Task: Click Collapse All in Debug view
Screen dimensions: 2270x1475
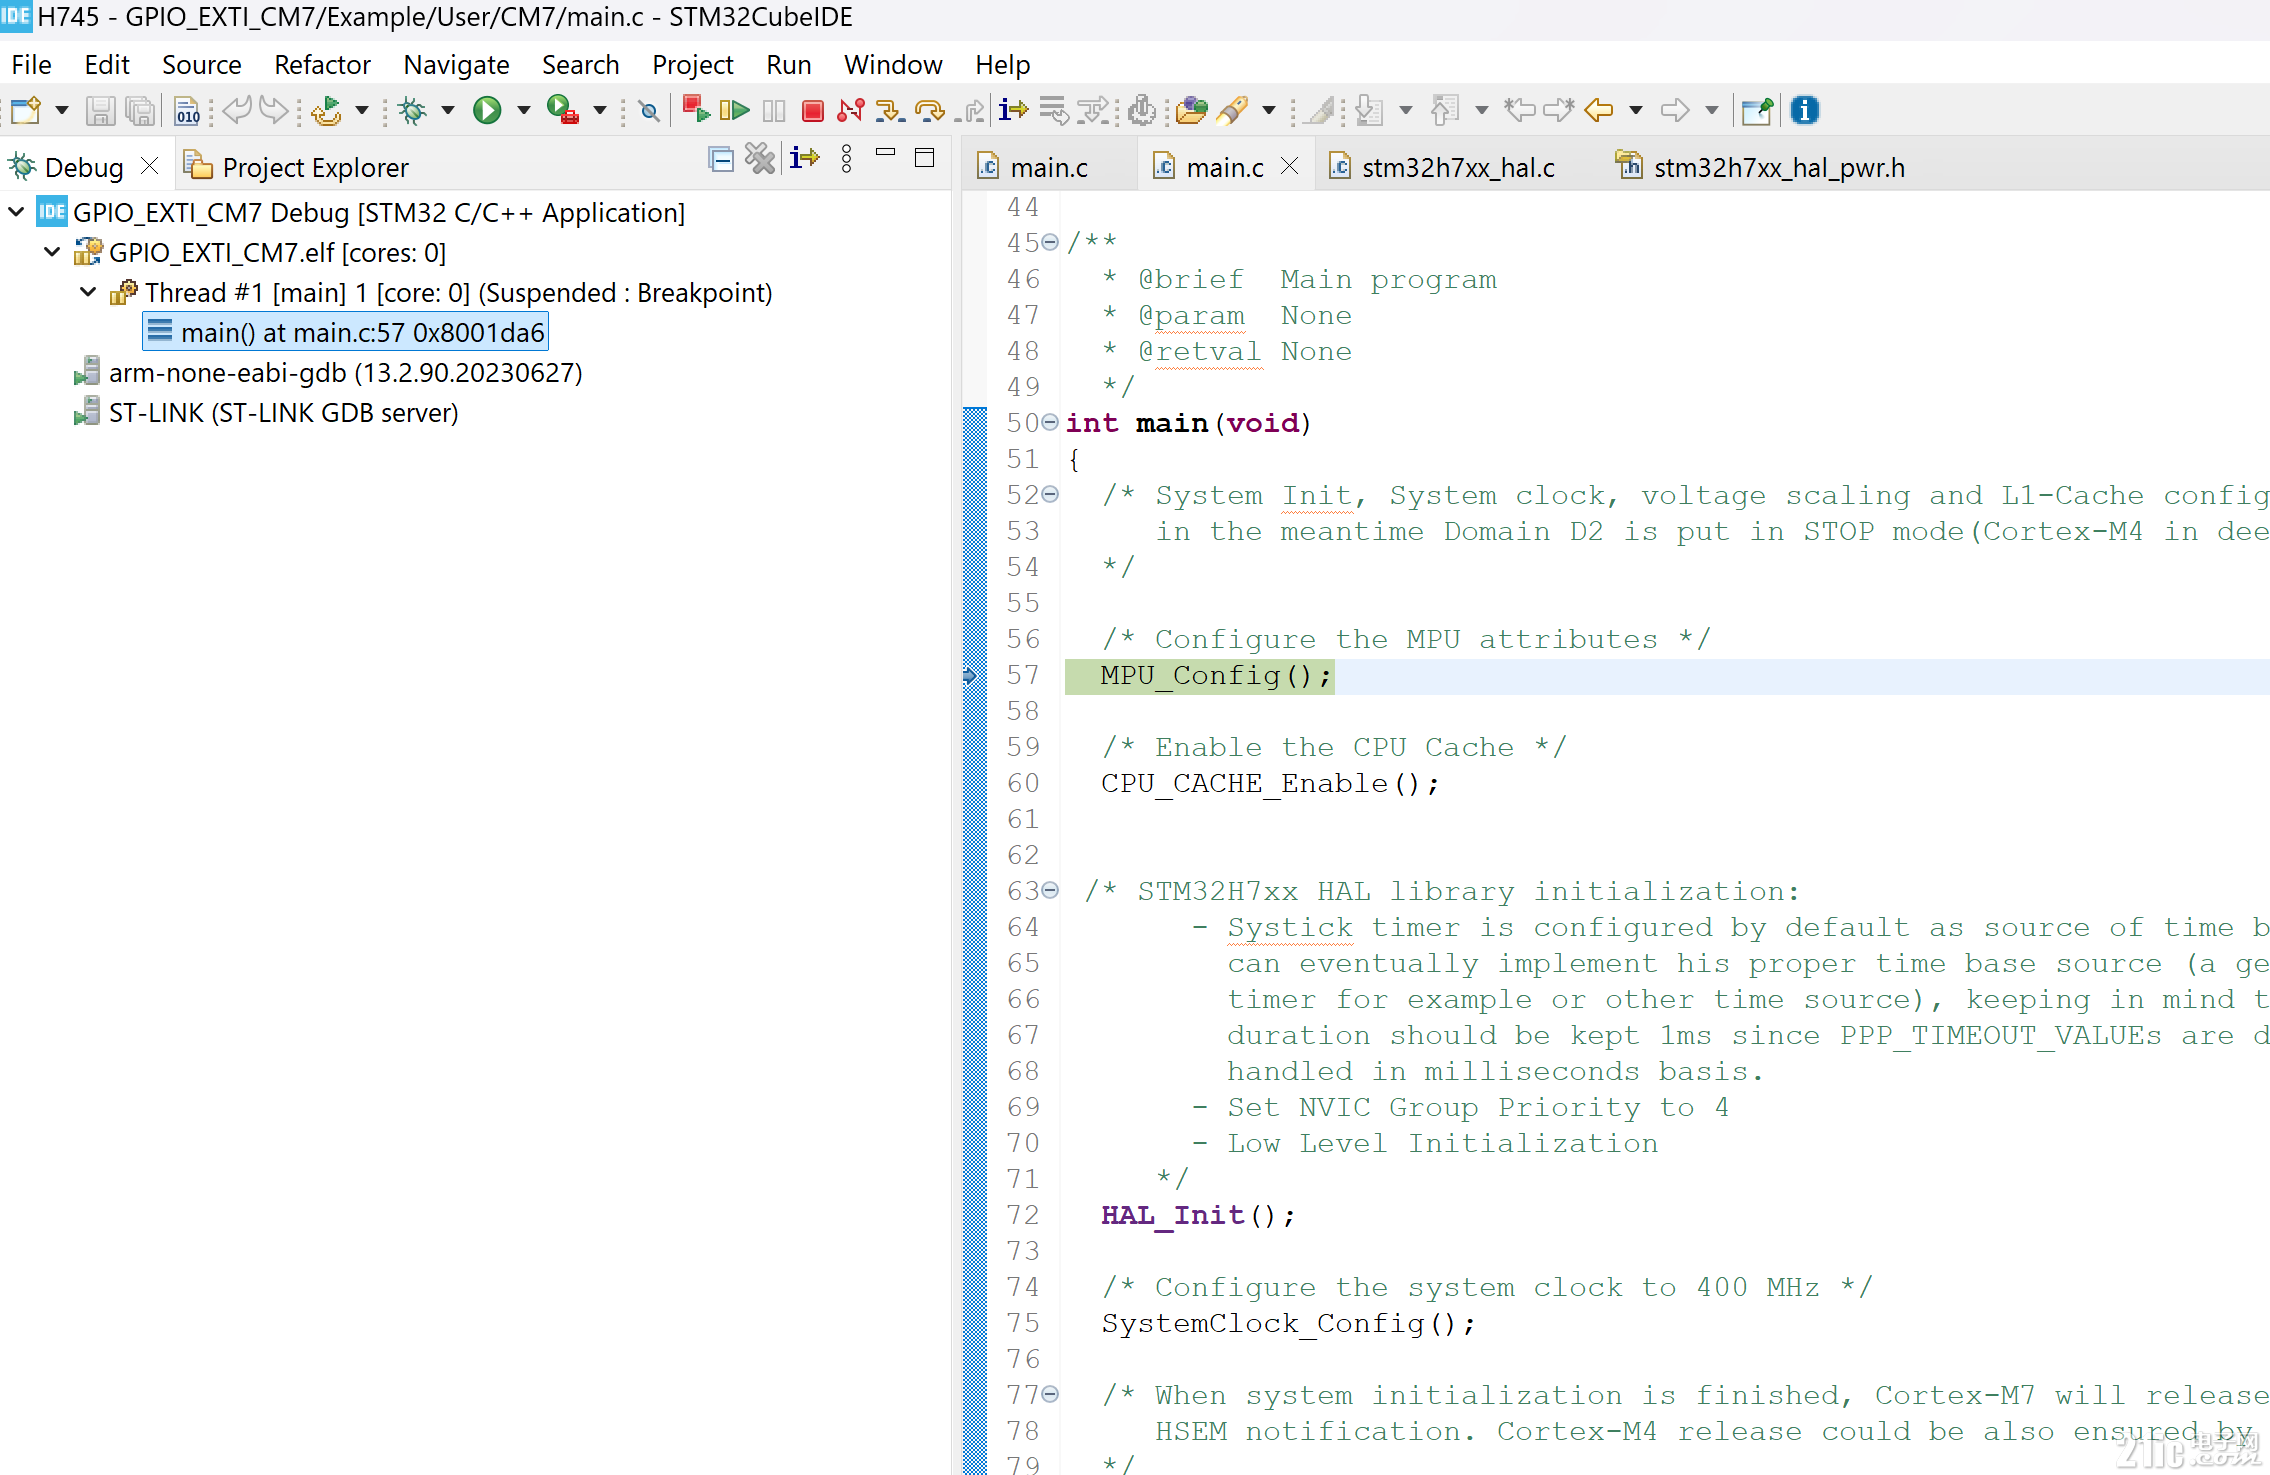Action: click(721, 159)
